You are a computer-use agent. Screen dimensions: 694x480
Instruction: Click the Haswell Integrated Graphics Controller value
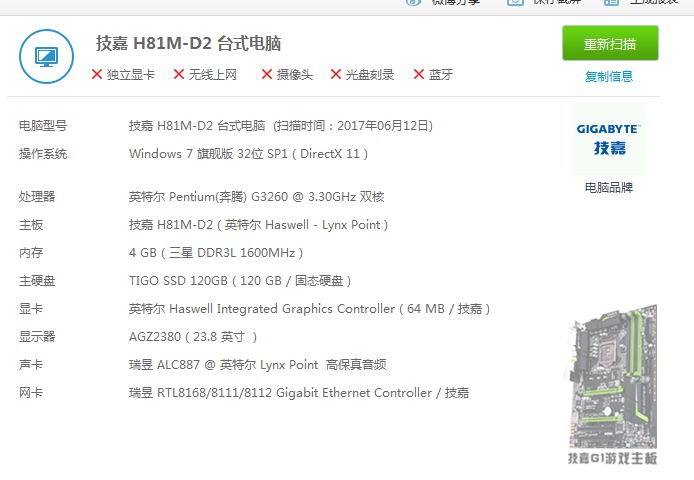point(309,309)
